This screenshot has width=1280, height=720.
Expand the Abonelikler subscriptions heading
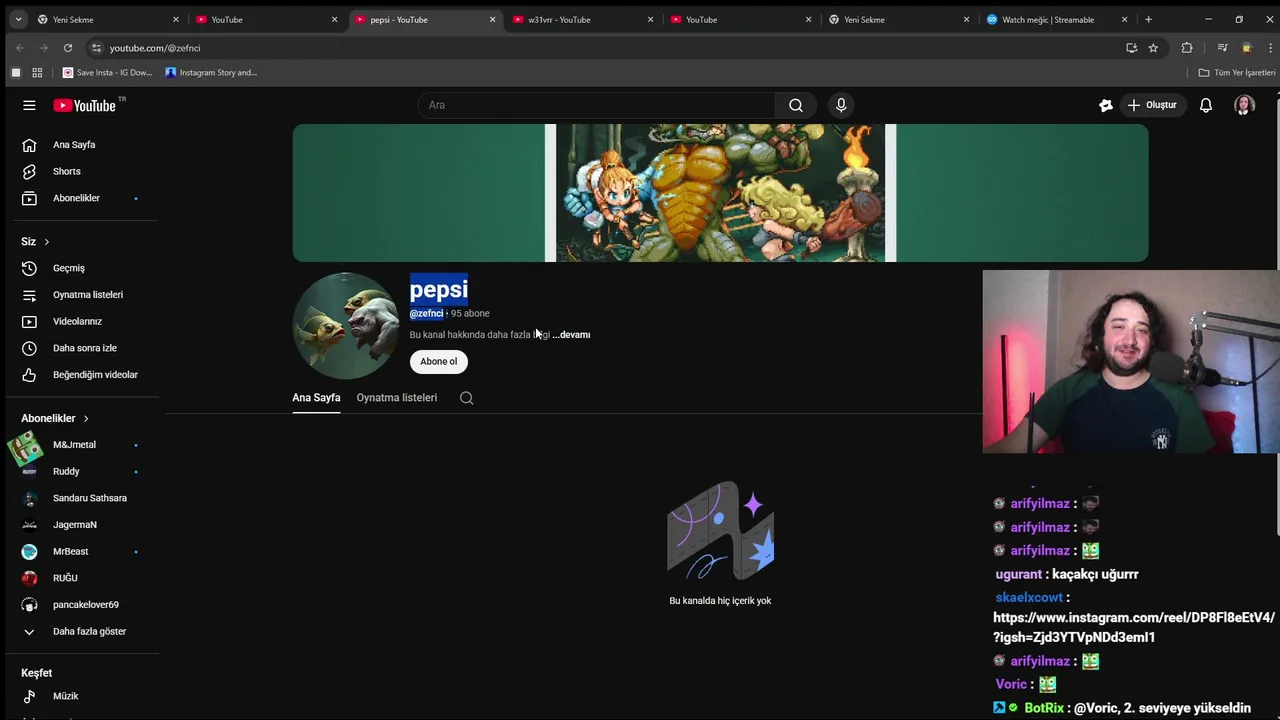[55, 418]
